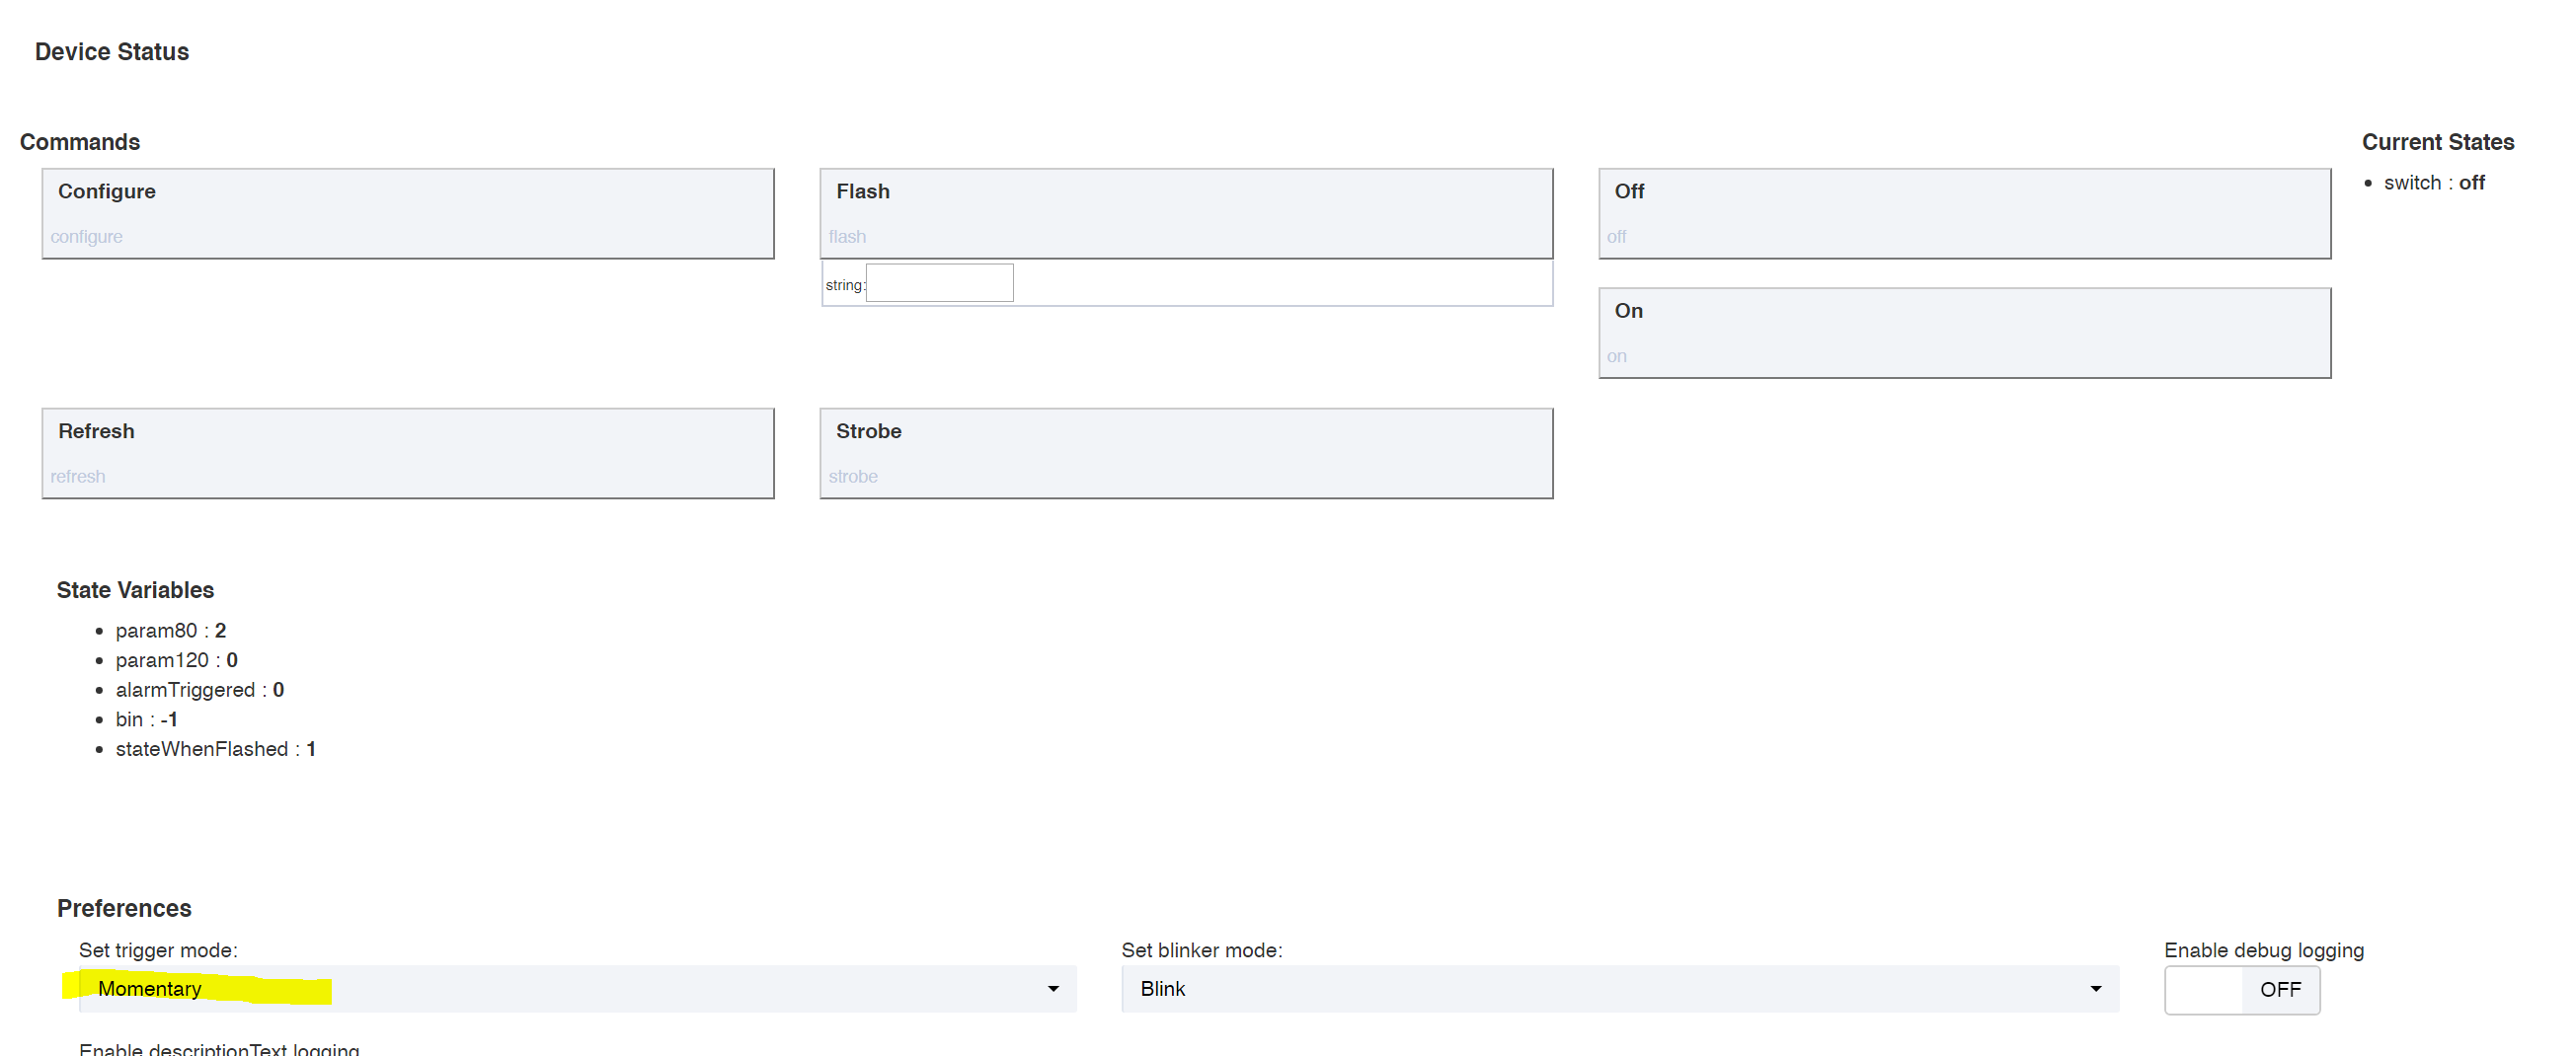Click the stateWhenFlashed state variable
Image resolution: width=2576 pixels, height=1056 pixels.
(216, 749)
